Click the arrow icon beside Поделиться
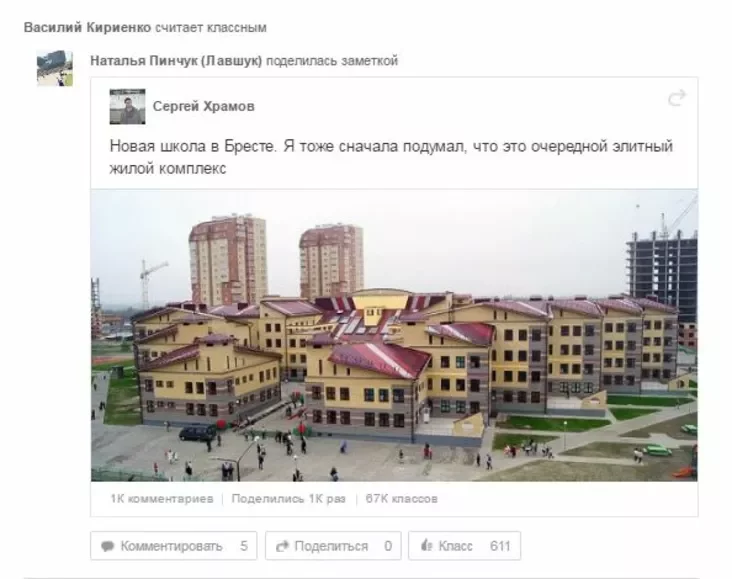Viewport: 732px width, 579px height. [x=282, y=546]
